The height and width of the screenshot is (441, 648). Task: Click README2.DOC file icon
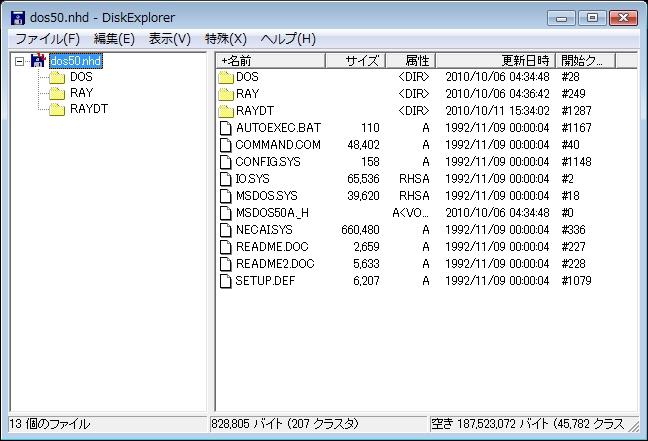pos(226,264)
